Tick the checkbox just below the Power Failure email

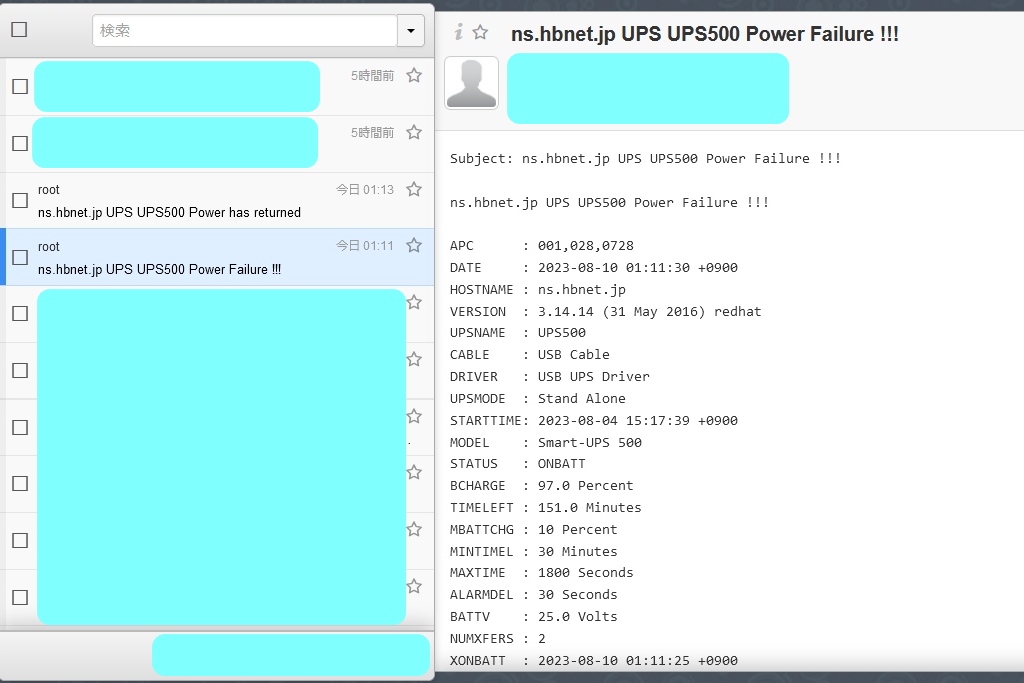pyautogui.click(x=20, y=313)
